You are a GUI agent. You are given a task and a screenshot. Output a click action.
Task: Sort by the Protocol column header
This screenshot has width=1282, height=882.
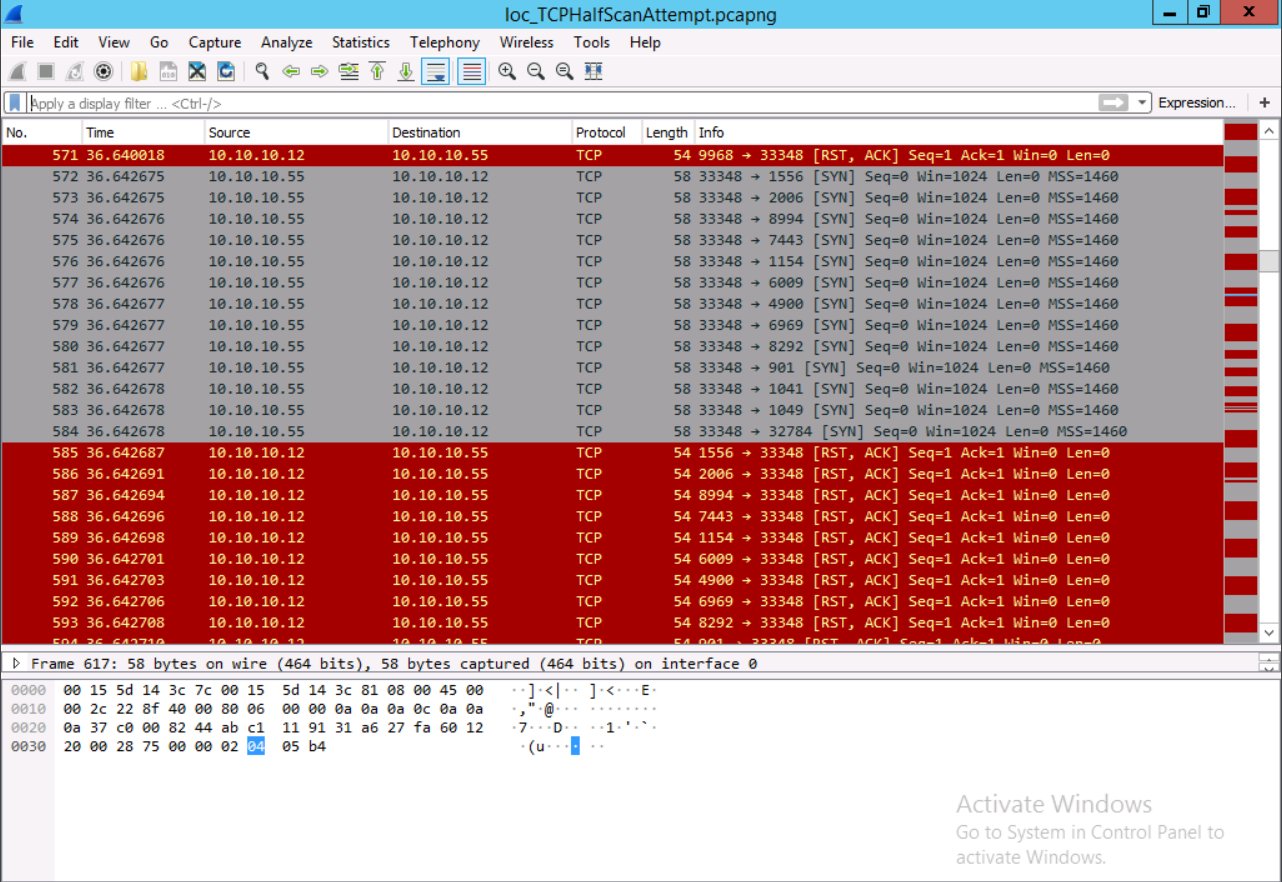click(606, 132)
